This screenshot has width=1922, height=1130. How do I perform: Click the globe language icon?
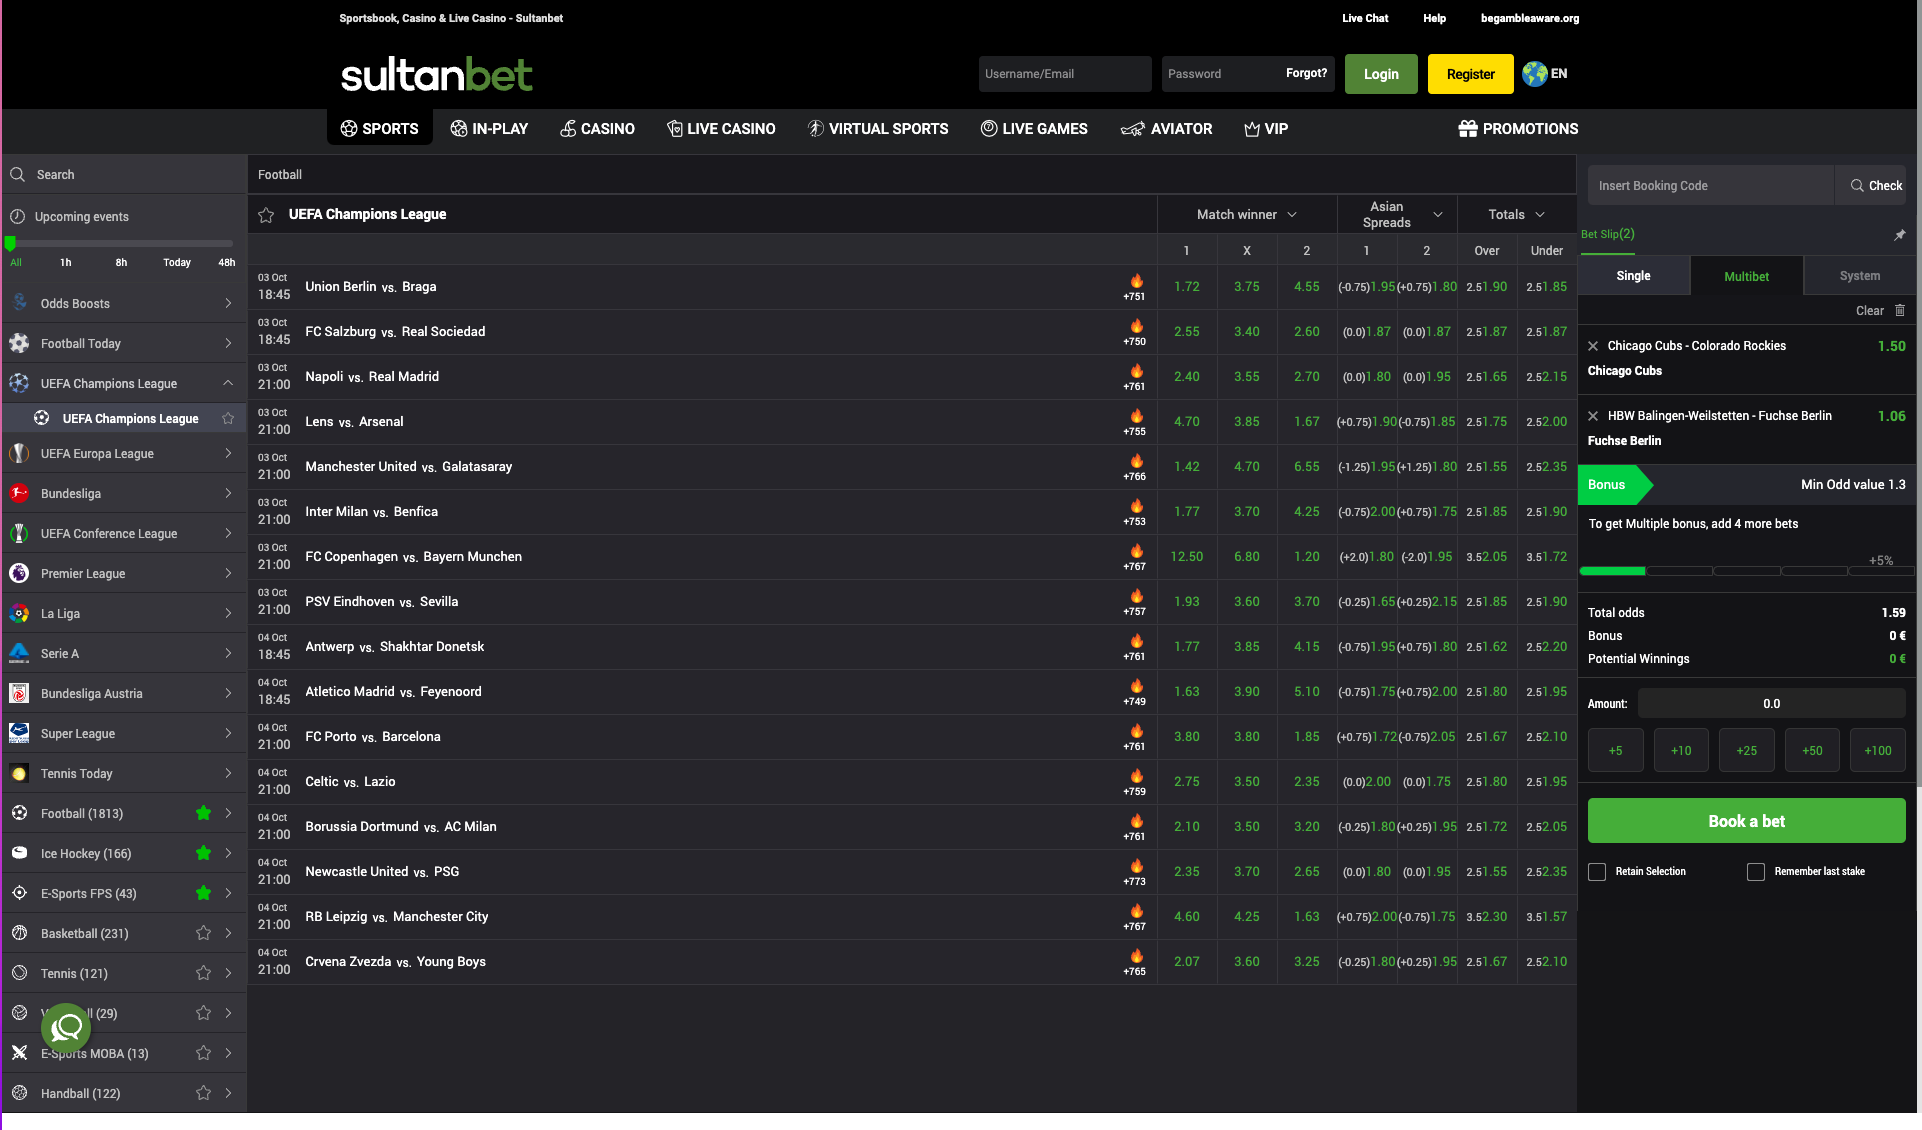click(1534, 74)
